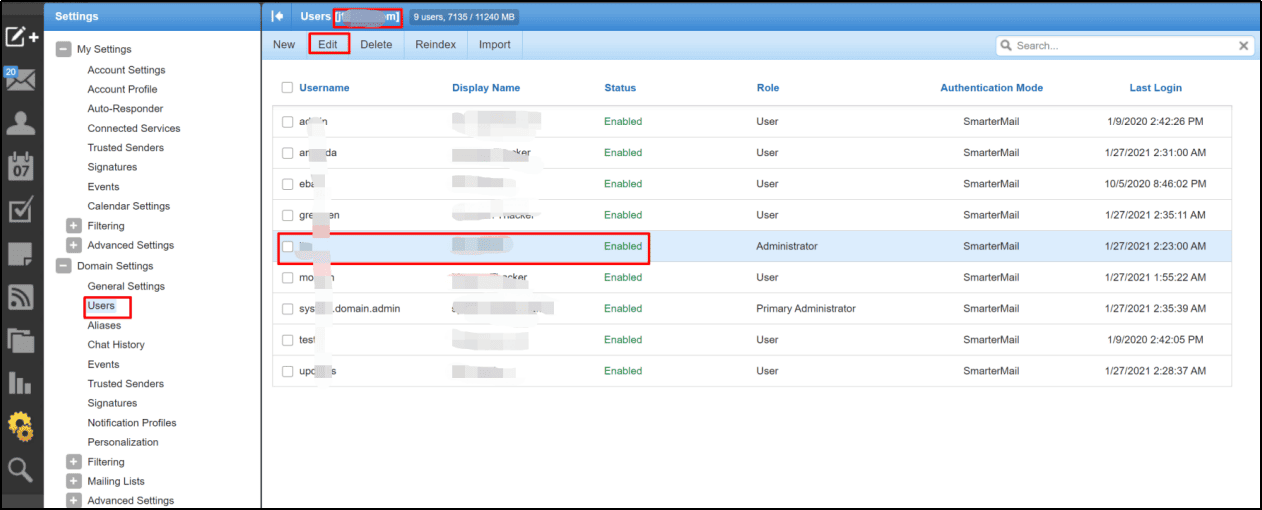Viewport: 1262px width, 510px height.
Task: Open the Reports bar chart icon
Action: [21, 382]
